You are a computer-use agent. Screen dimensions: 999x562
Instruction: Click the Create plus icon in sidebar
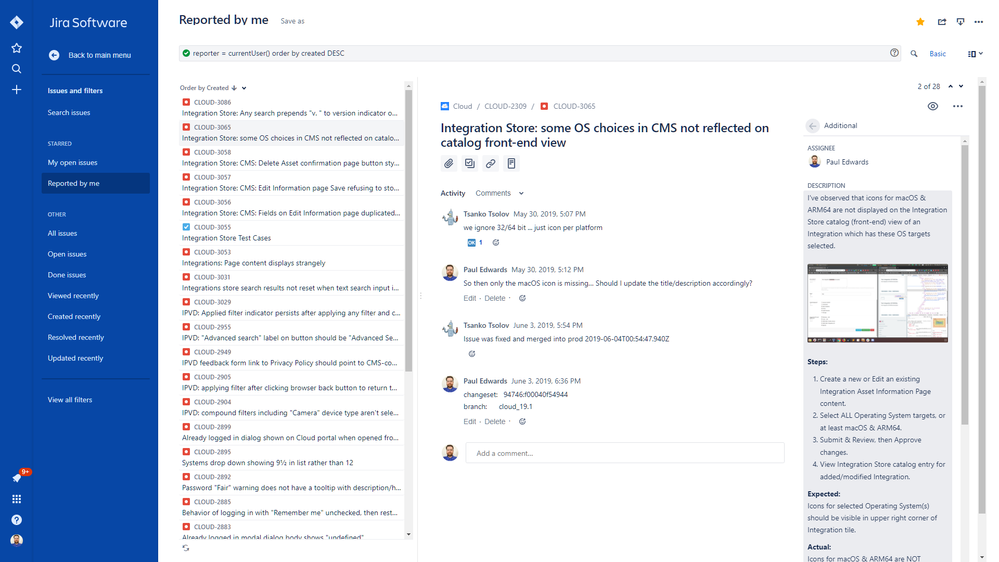pyautogui.click(x=17, y=90)
